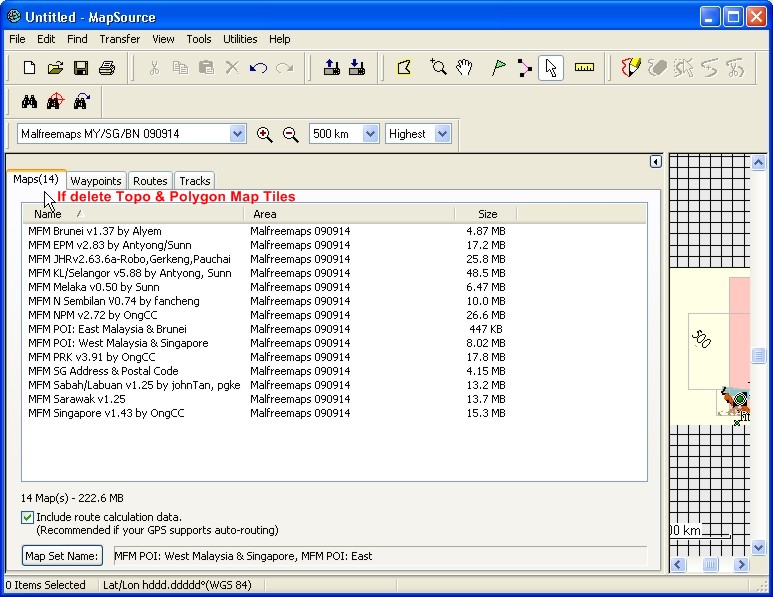Select the Maps(14) tab
773x597 pixels.
(x=35, y=179)
